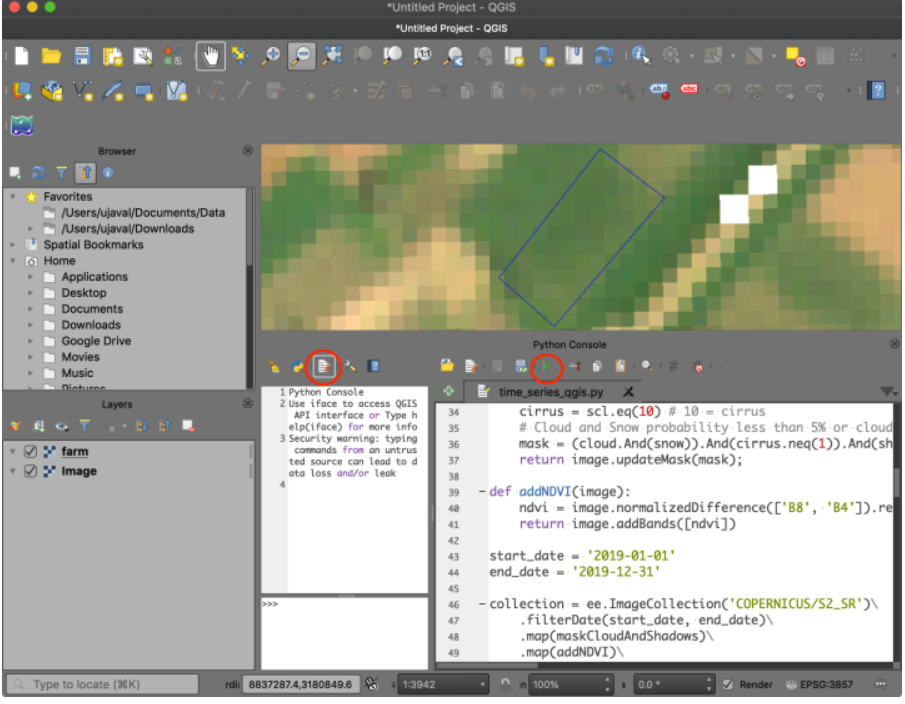This screenshot has height=704, width=905.
Task: Select the Movies folder in Browser
Action: (80, 357)
